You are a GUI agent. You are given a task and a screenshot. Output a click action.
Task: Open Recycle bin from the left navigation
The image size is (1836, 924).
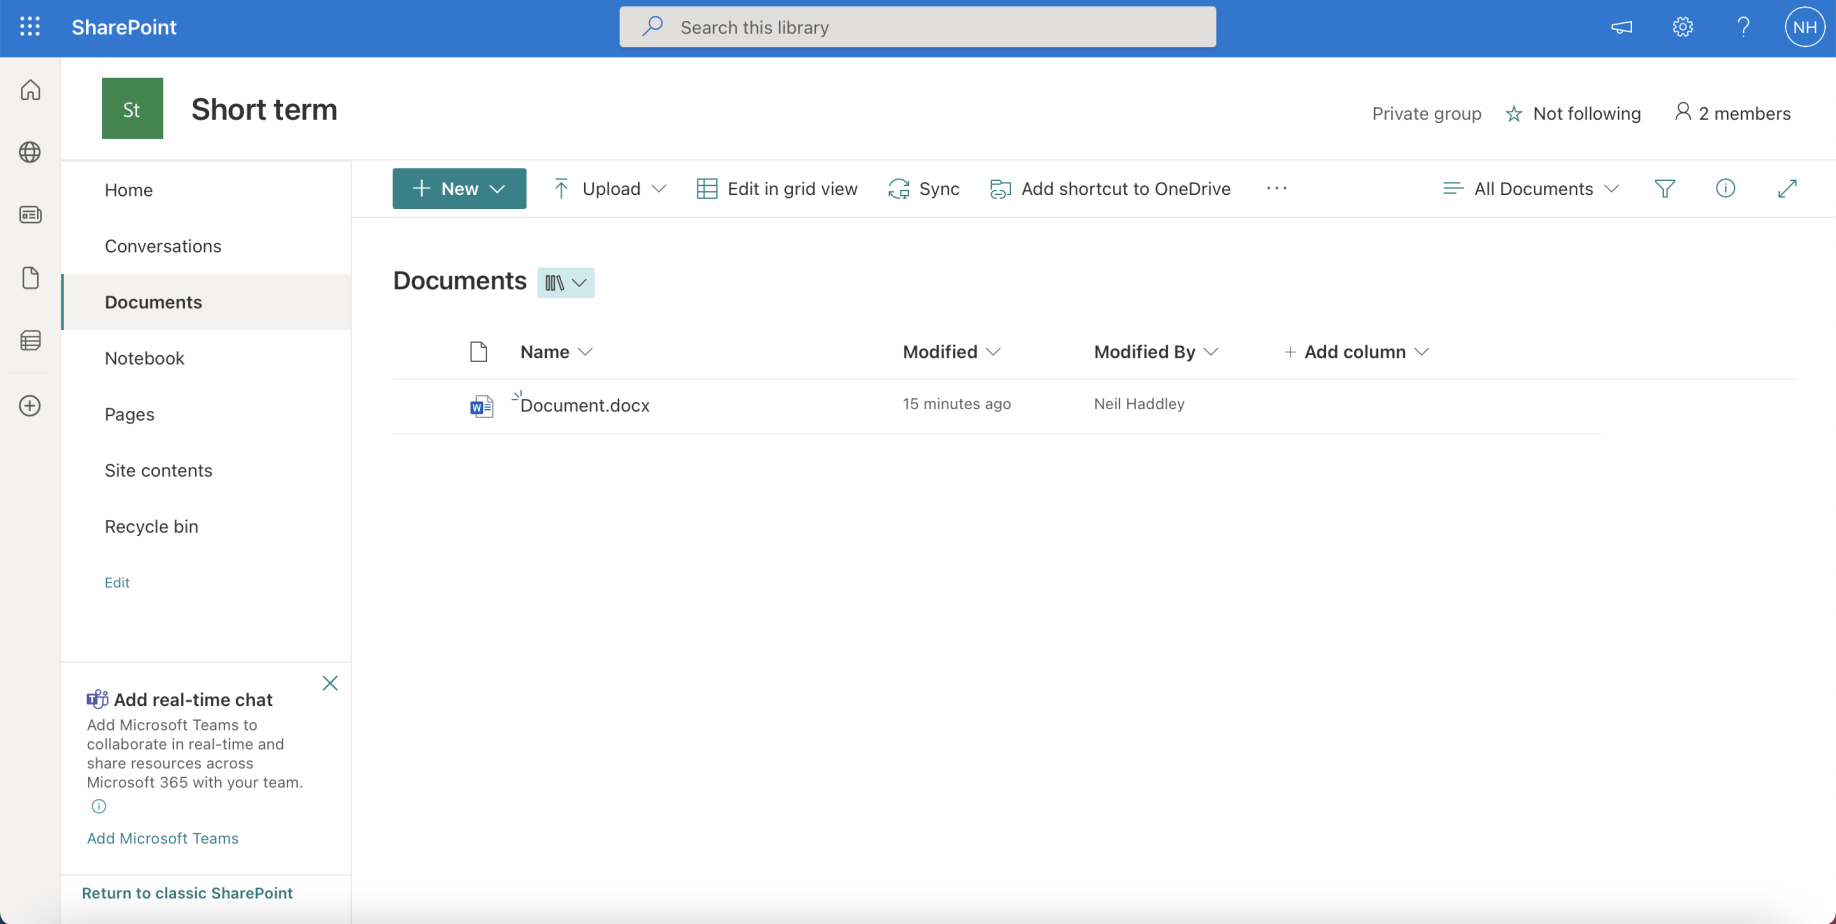pos(151,526)
